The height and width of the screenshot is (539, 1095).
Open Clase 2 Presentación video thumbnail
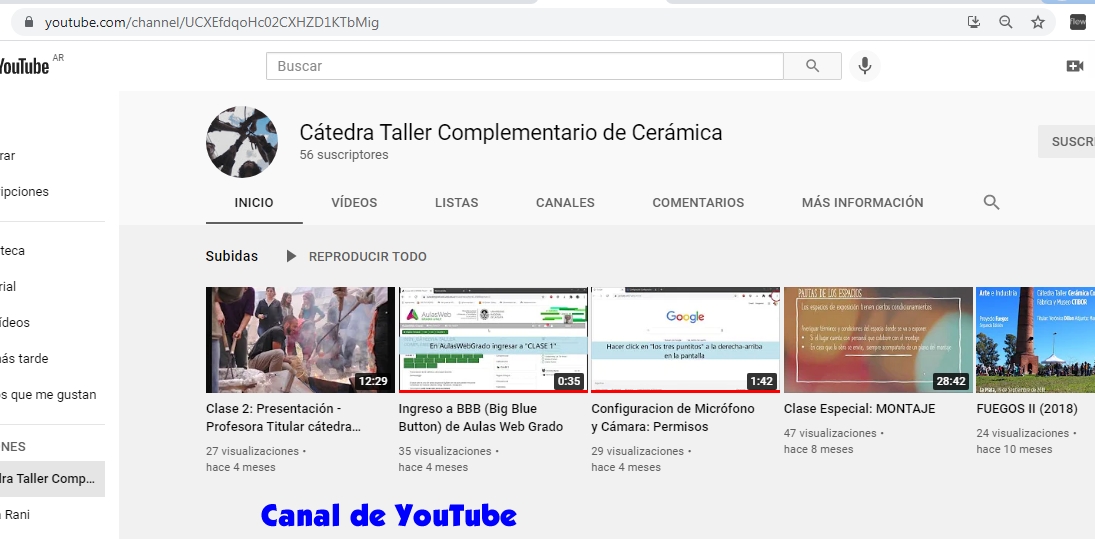300,340
